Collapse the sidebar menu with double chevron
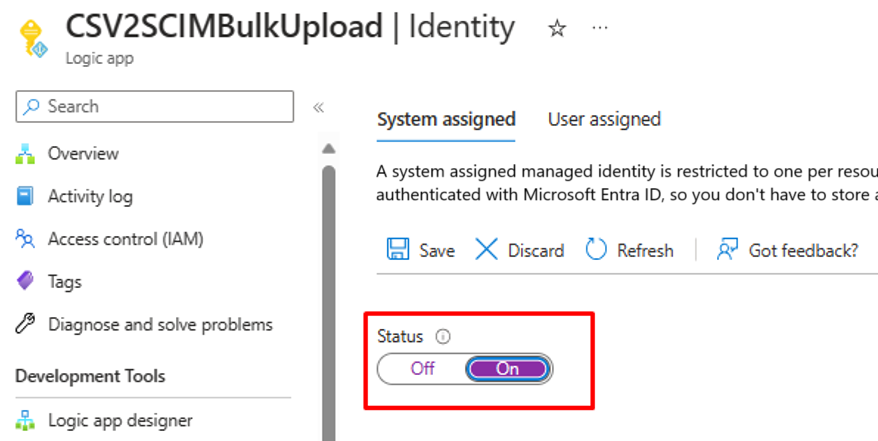Image resolution: width=878 pixels, height=441 pixels. coord(318,107)
